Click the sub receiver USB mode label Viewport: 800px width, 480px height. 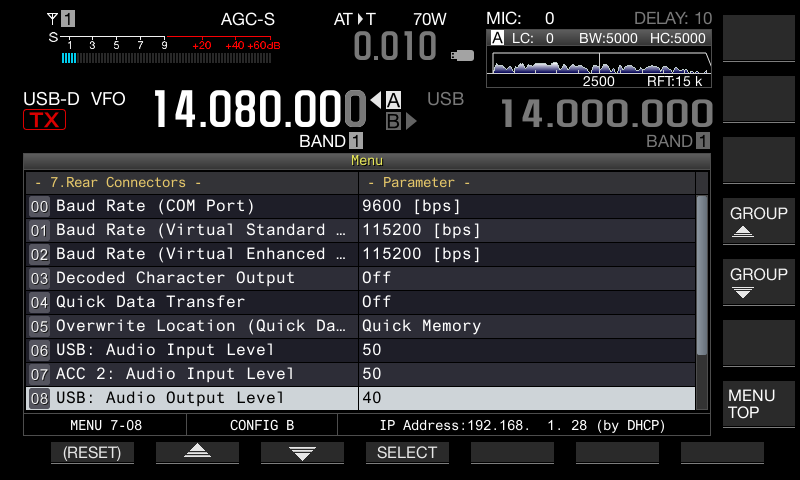(445, 98)
